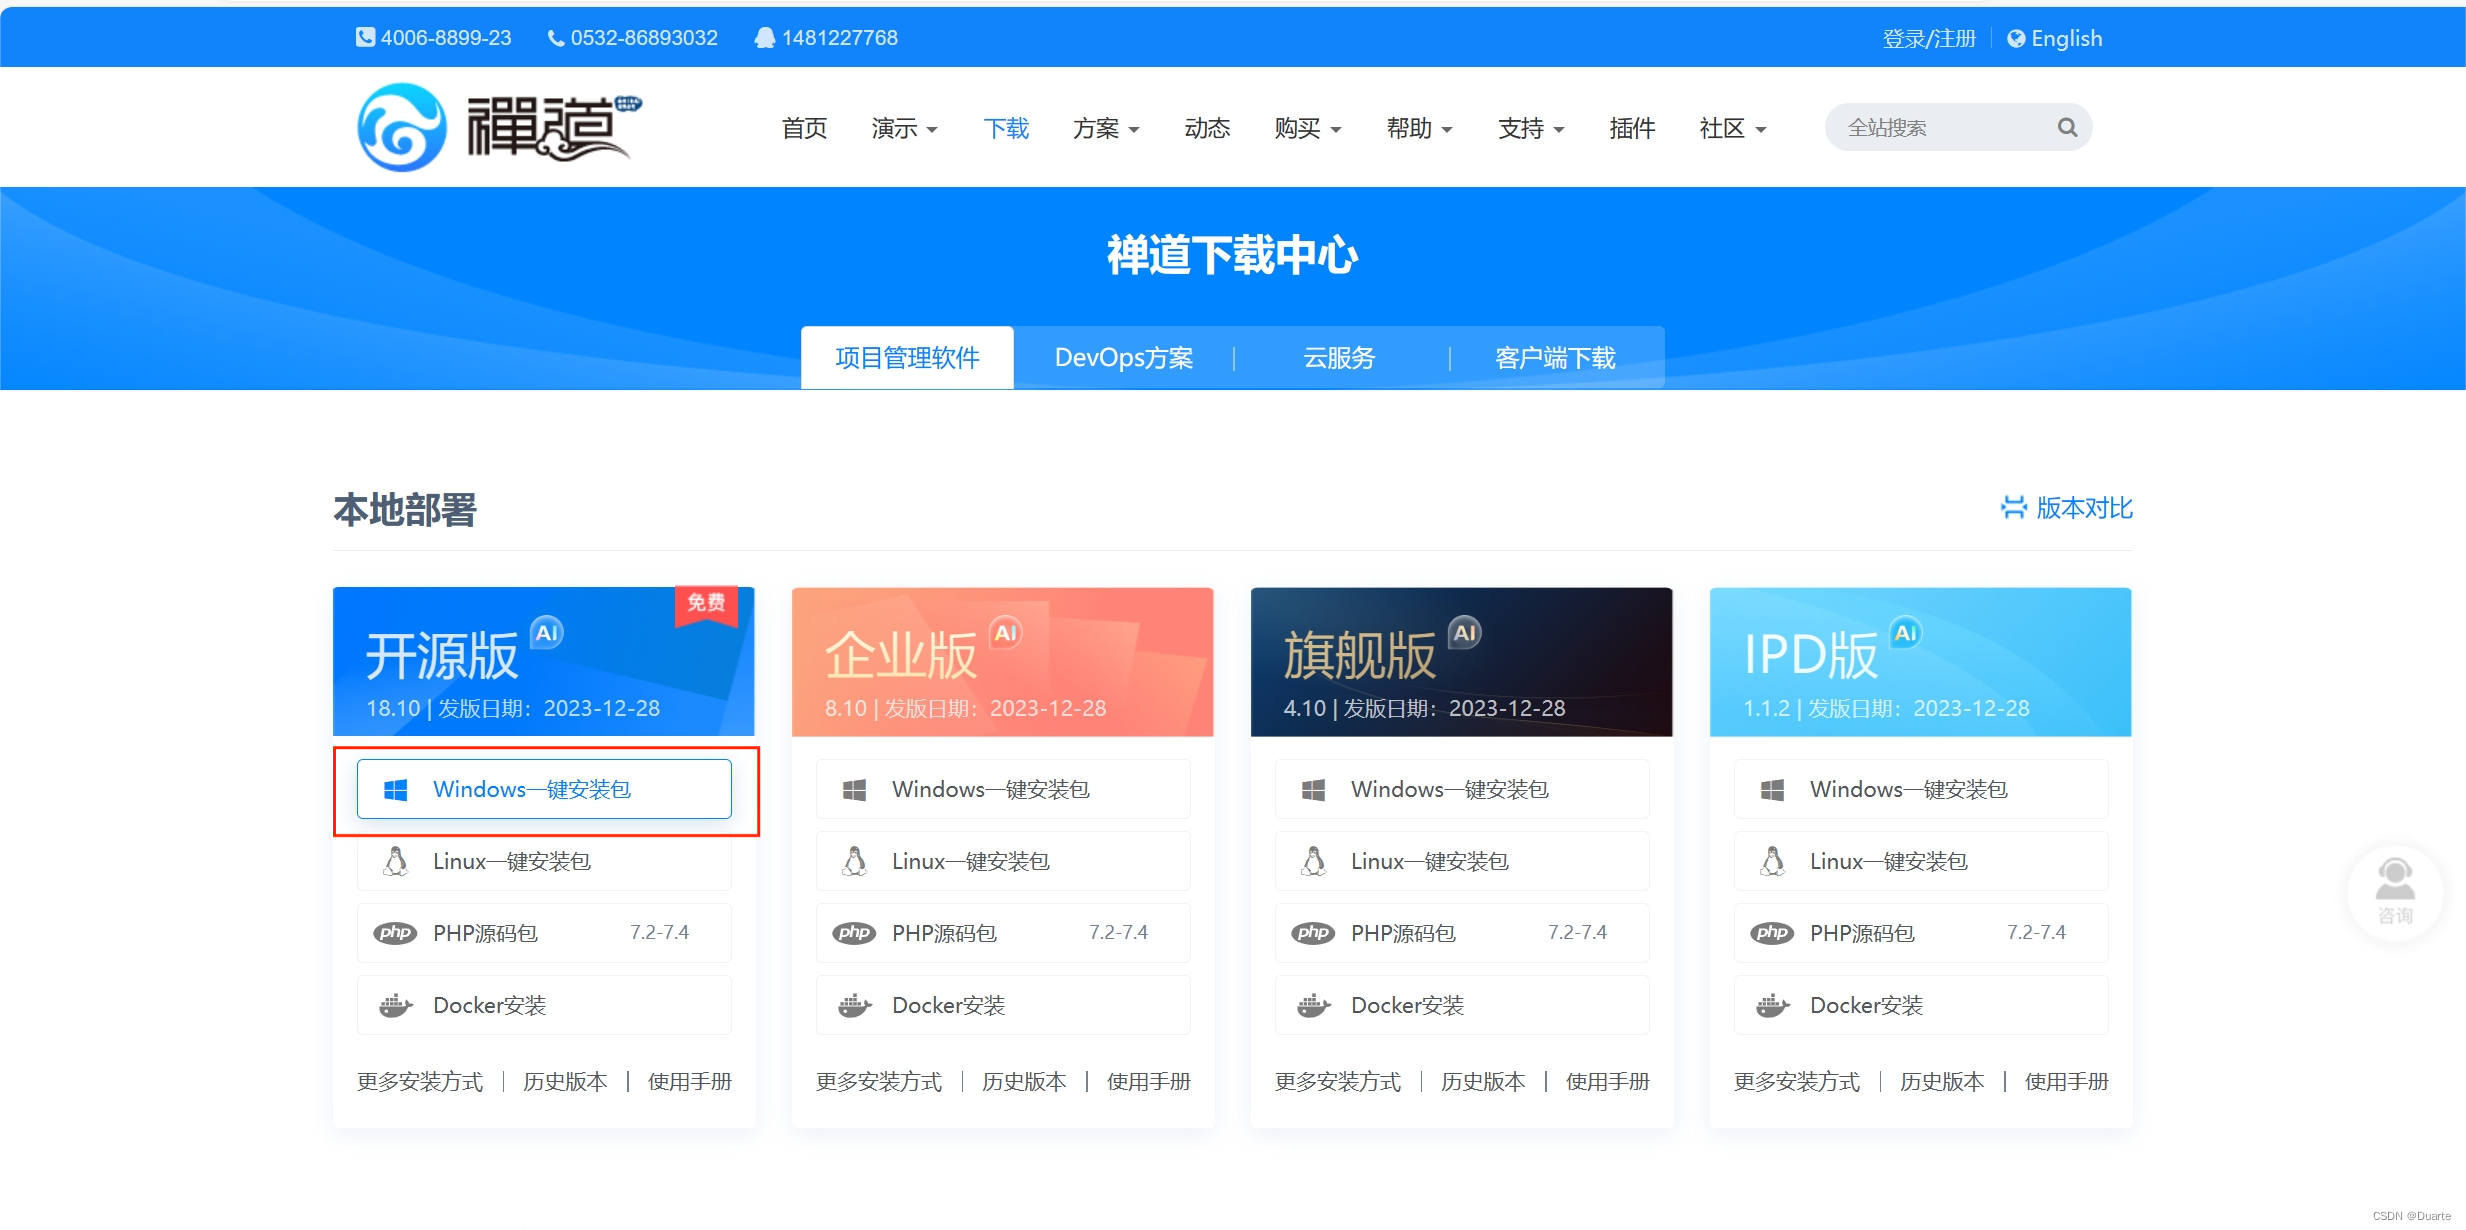
Task: Click the Linux penguin icon in the 开源版 card
Action: (396, 861)
